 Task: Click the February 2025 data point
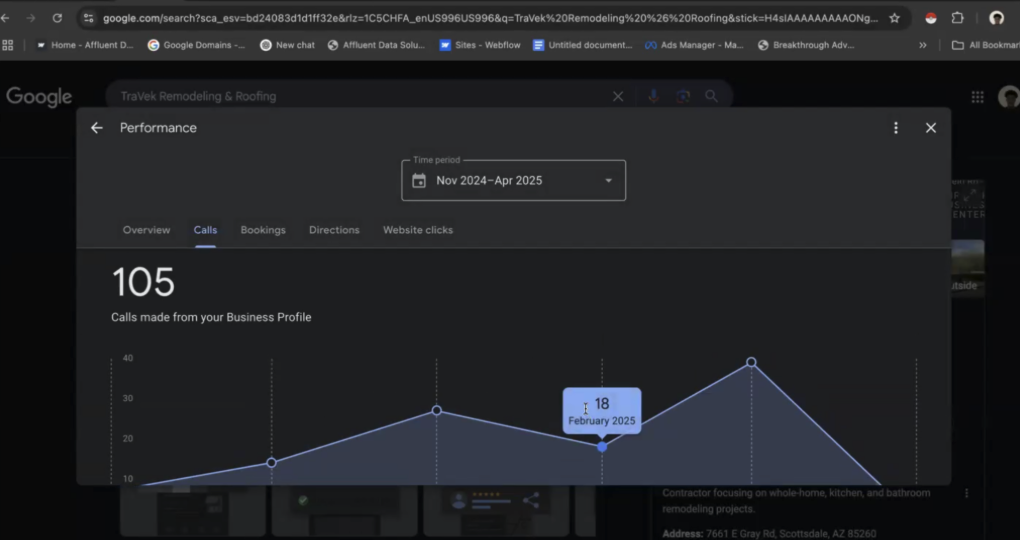tap(602, 446)
